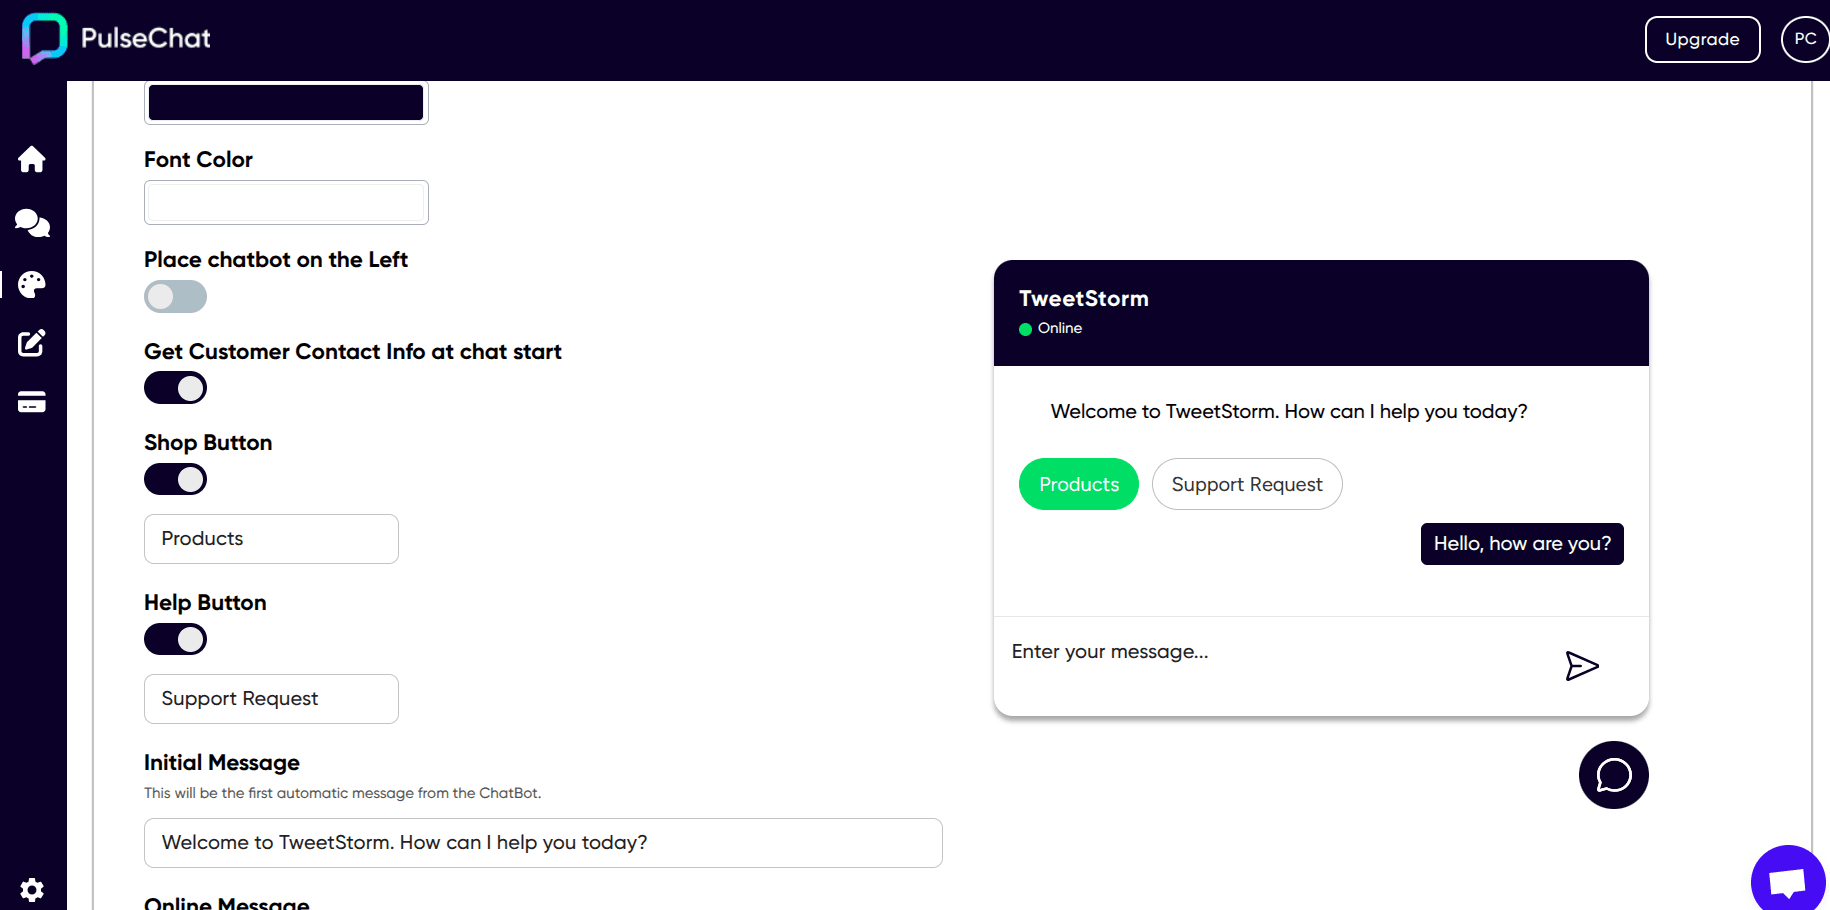Open the Chats section in the sidebar

pyautogui.click(x=32, y=223)
